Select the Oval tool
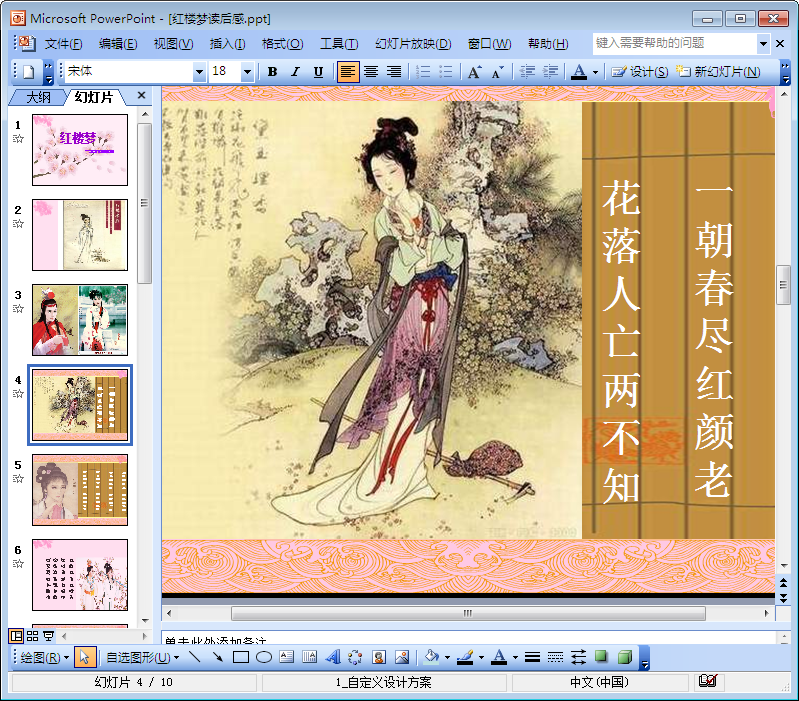799x701 pixels. coord(263,657)
